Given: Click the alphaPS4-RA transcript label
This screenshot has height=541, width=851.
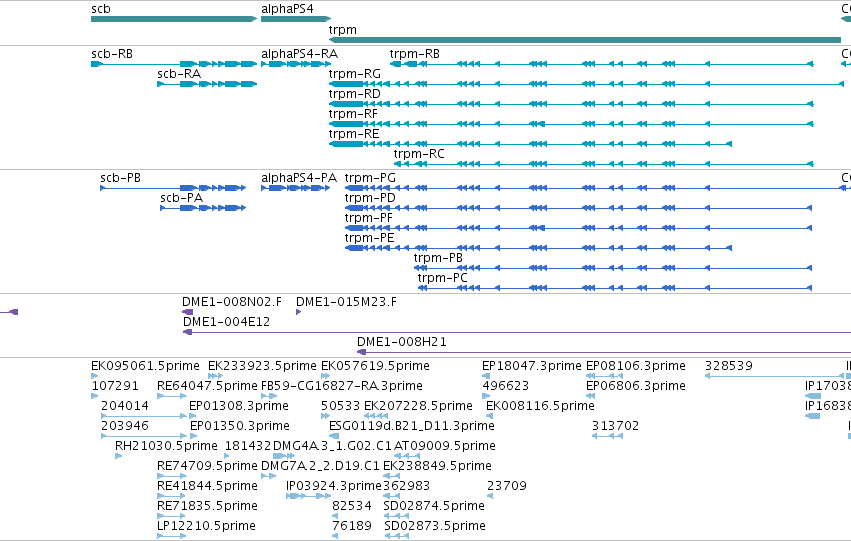Looking at the screenshot, I should [x=300, y=54].
